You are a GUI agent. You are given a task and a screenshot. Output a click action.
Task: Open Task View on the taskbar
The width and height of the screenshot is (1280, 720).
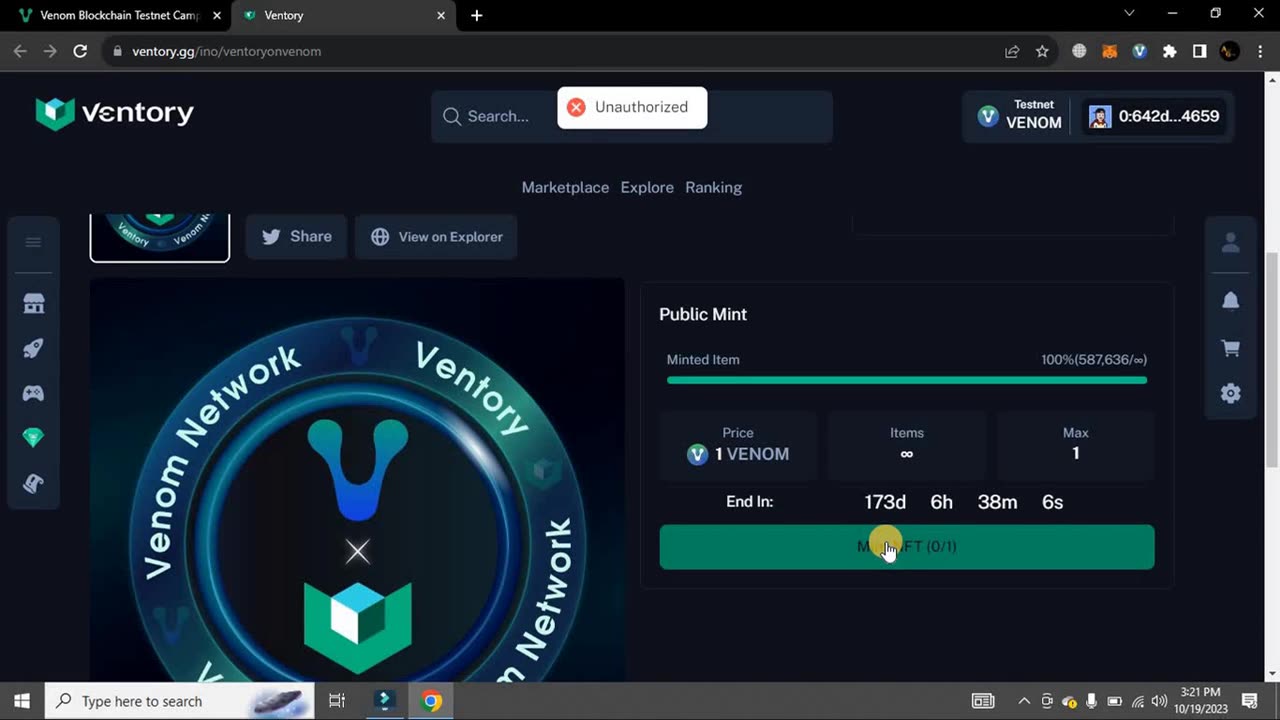(x=337, y=701)
